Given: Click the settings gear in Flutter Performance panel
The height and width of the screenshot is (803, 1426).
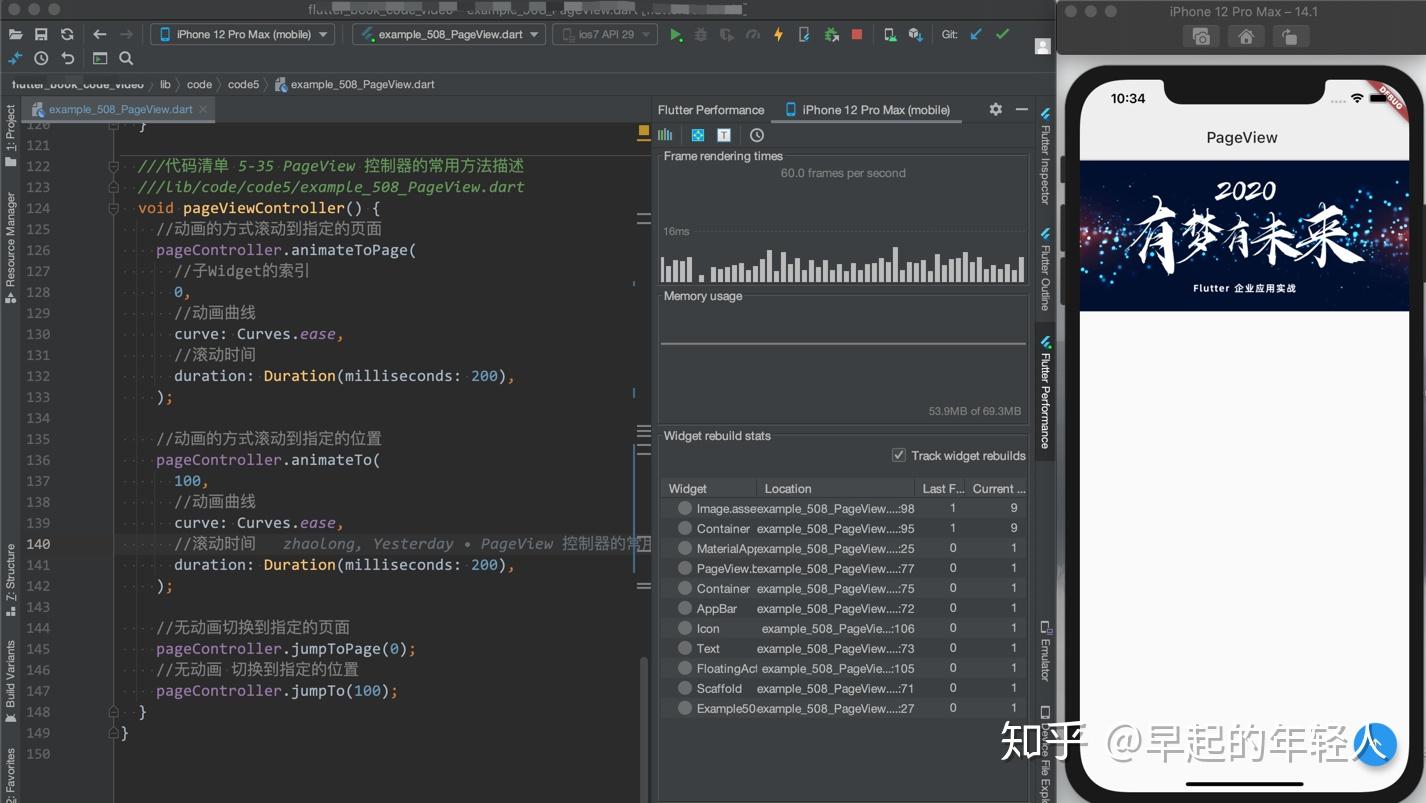Looking at the screenshot, I should pos(995,110).
